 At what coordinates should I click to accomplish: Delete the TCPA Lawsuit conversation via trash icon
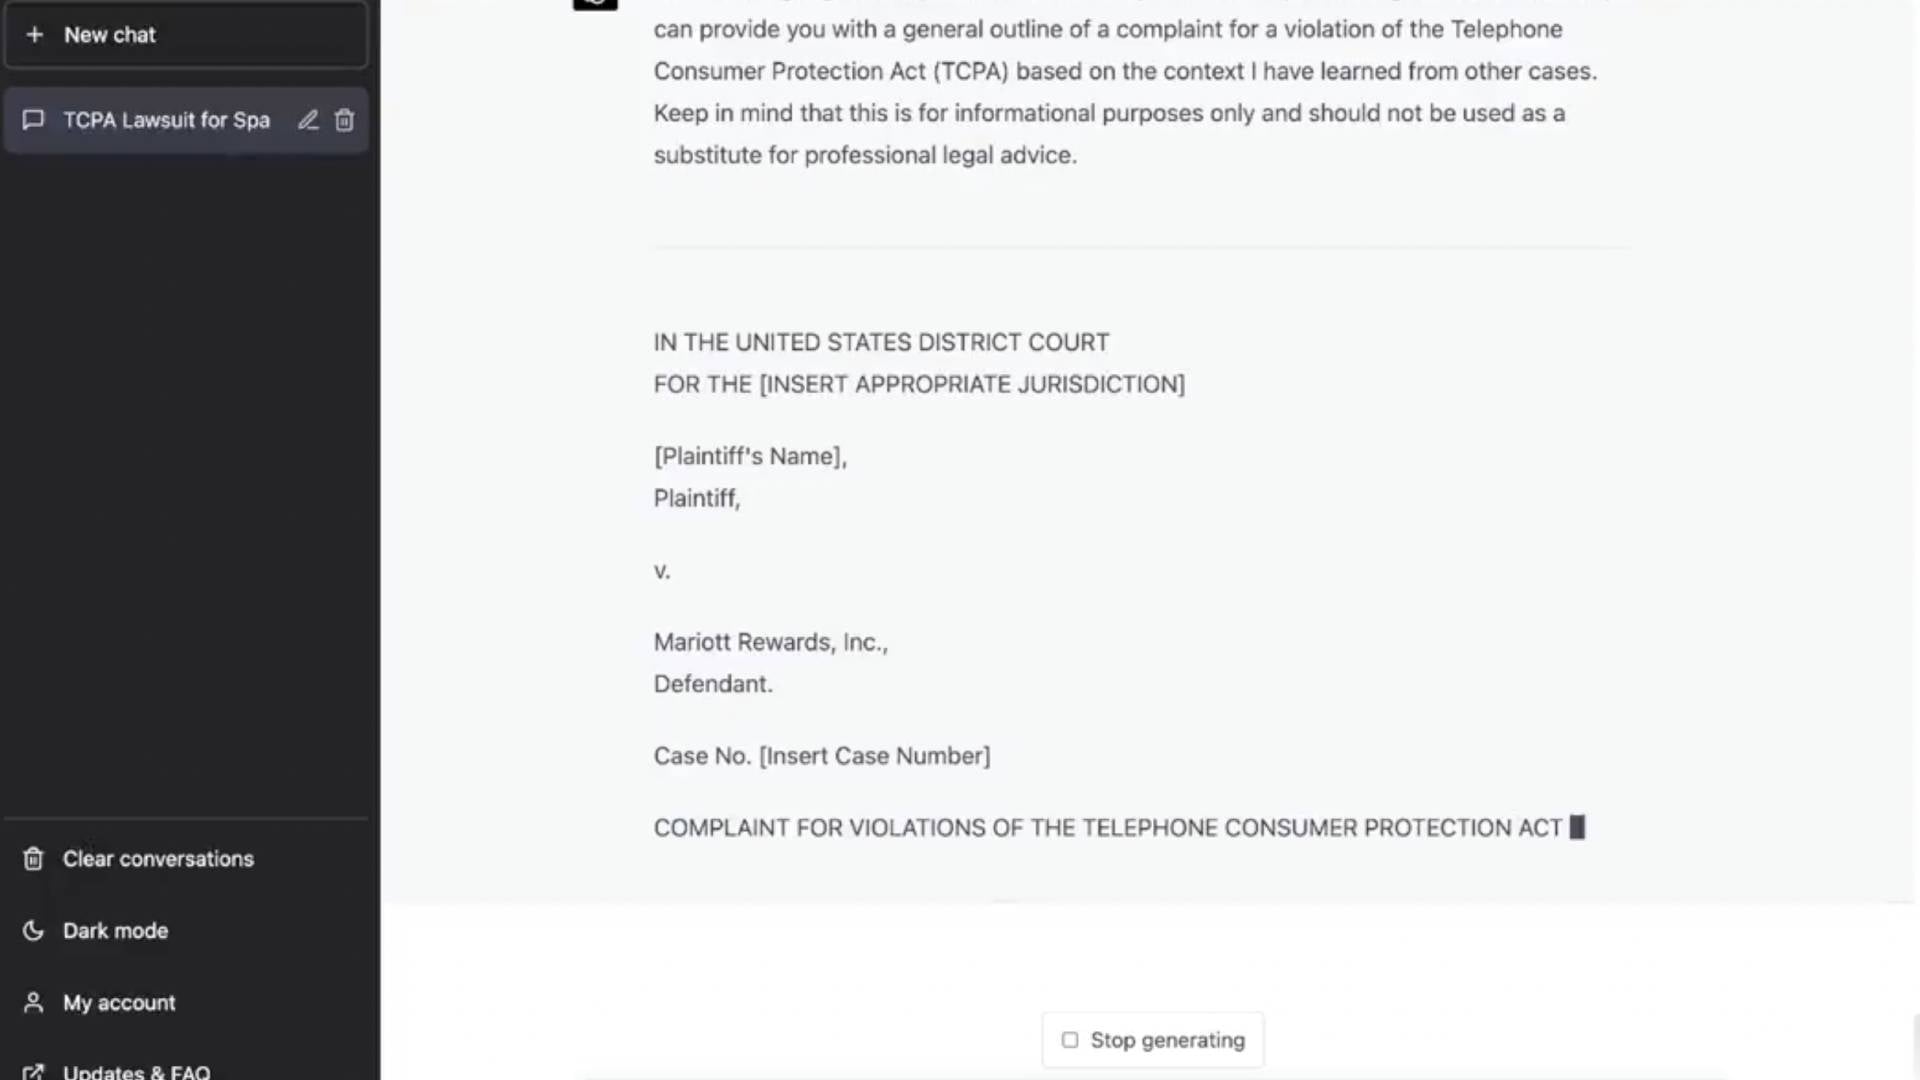tap(344, 120)
